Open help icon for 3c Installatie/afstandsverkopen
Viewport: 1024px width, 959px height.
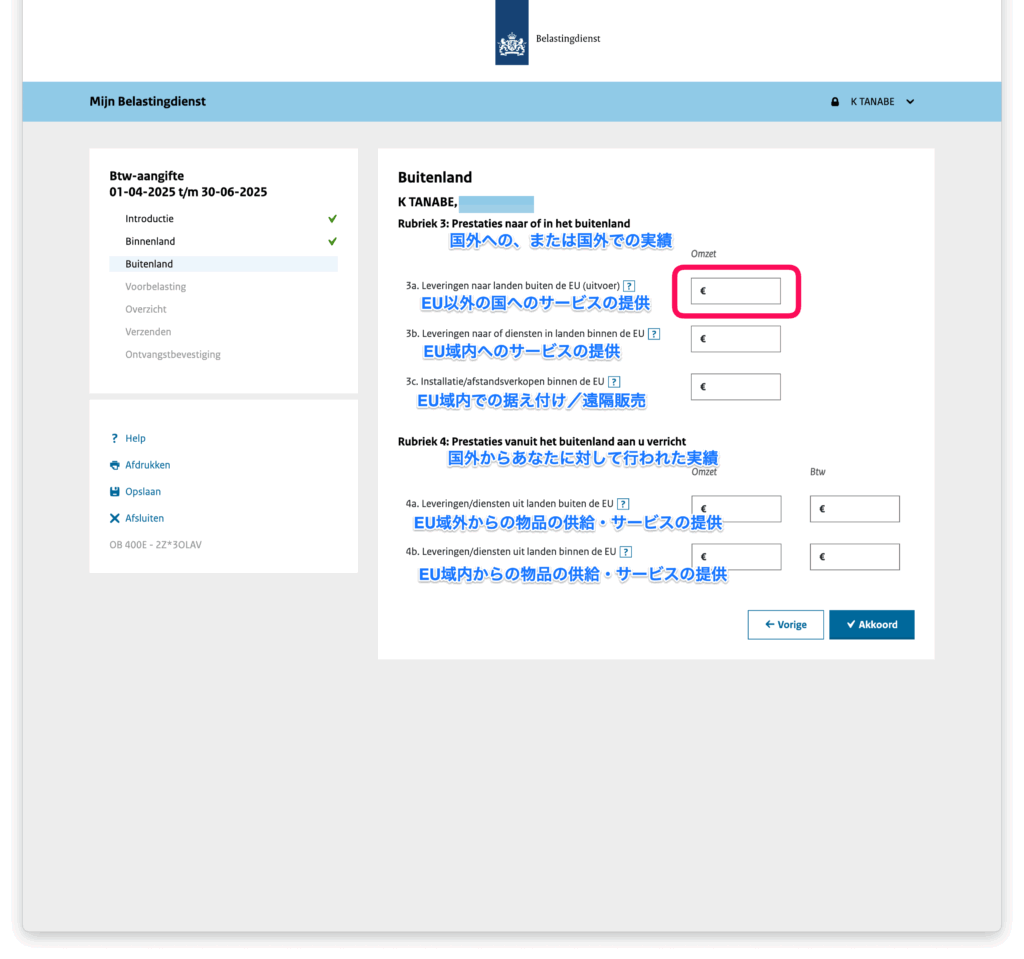point(614,382)
